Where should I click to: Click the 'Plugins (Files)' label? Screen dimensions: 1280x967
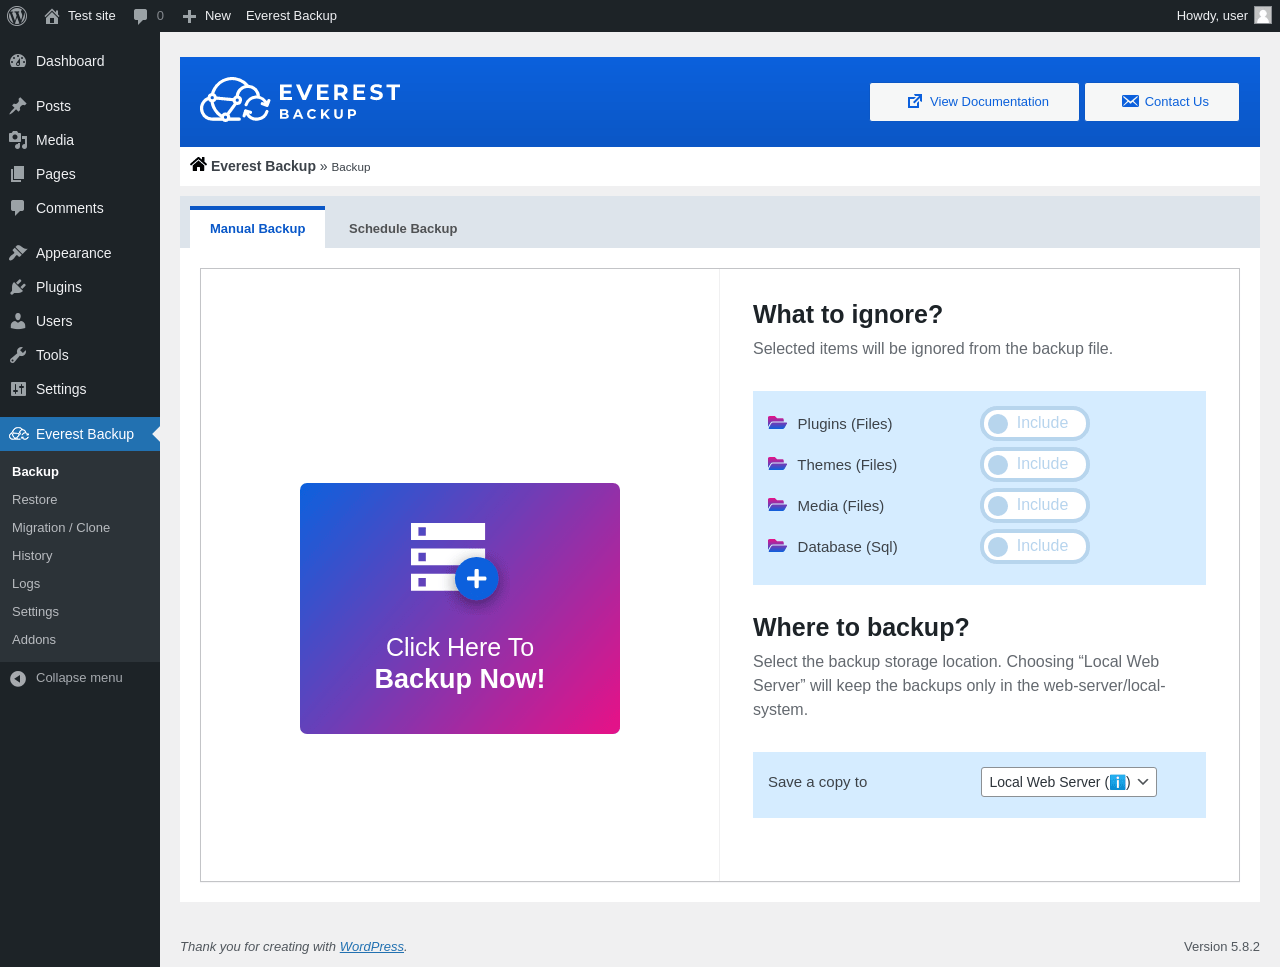click(x=845, y=424)
